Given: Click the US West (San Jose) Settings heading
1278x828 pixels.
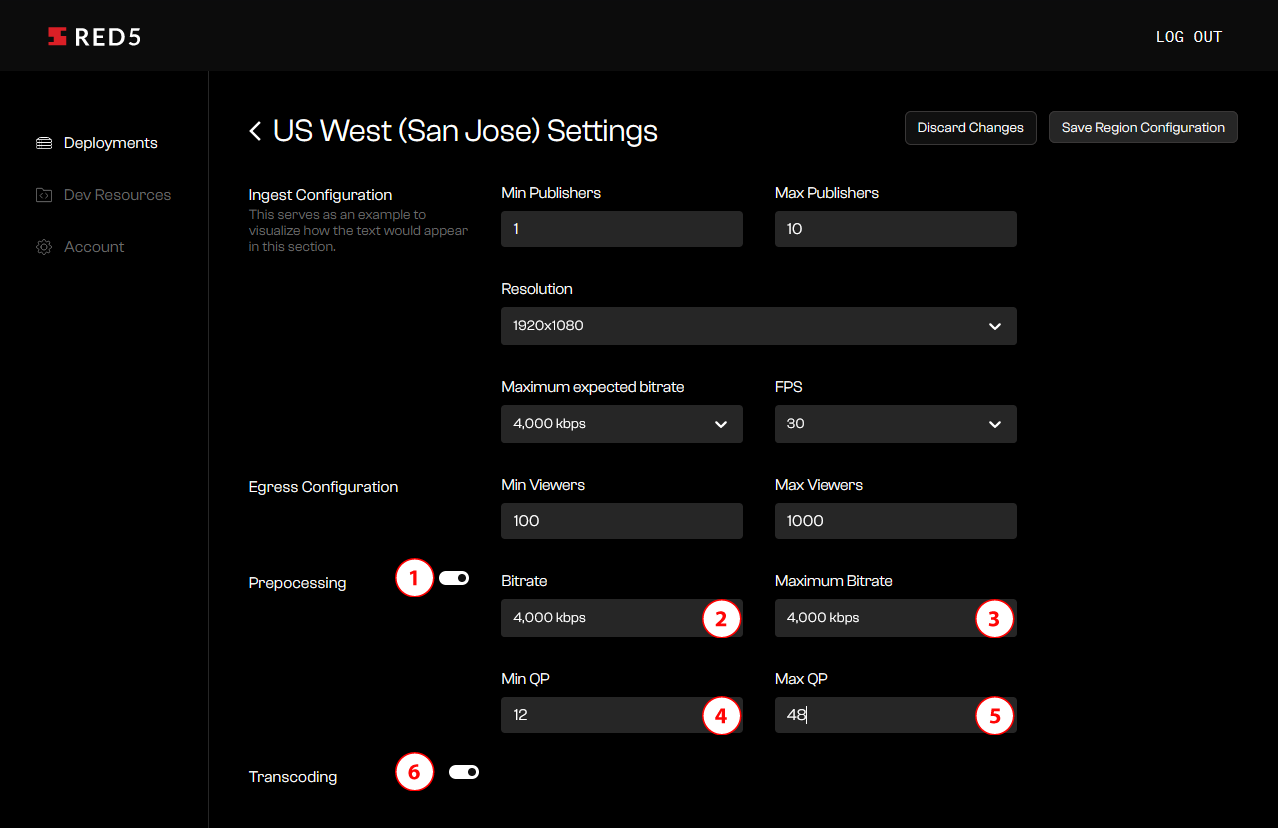Looking at the screenshot, I should click(465, 131).
